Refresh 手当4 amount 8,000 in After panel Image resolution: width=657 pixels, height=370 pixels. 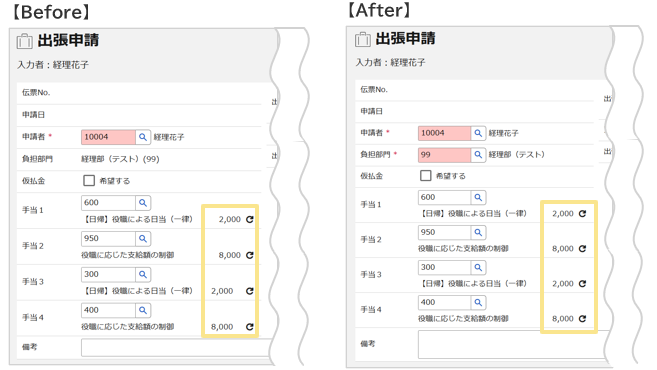coord(582,318)
